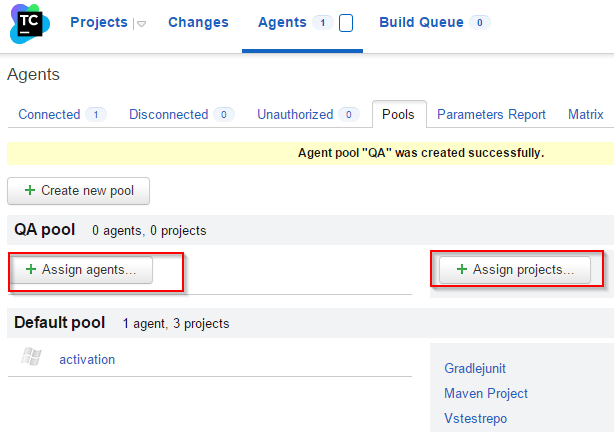Open the Changes page
614x432 pixels.
(198, 22)
